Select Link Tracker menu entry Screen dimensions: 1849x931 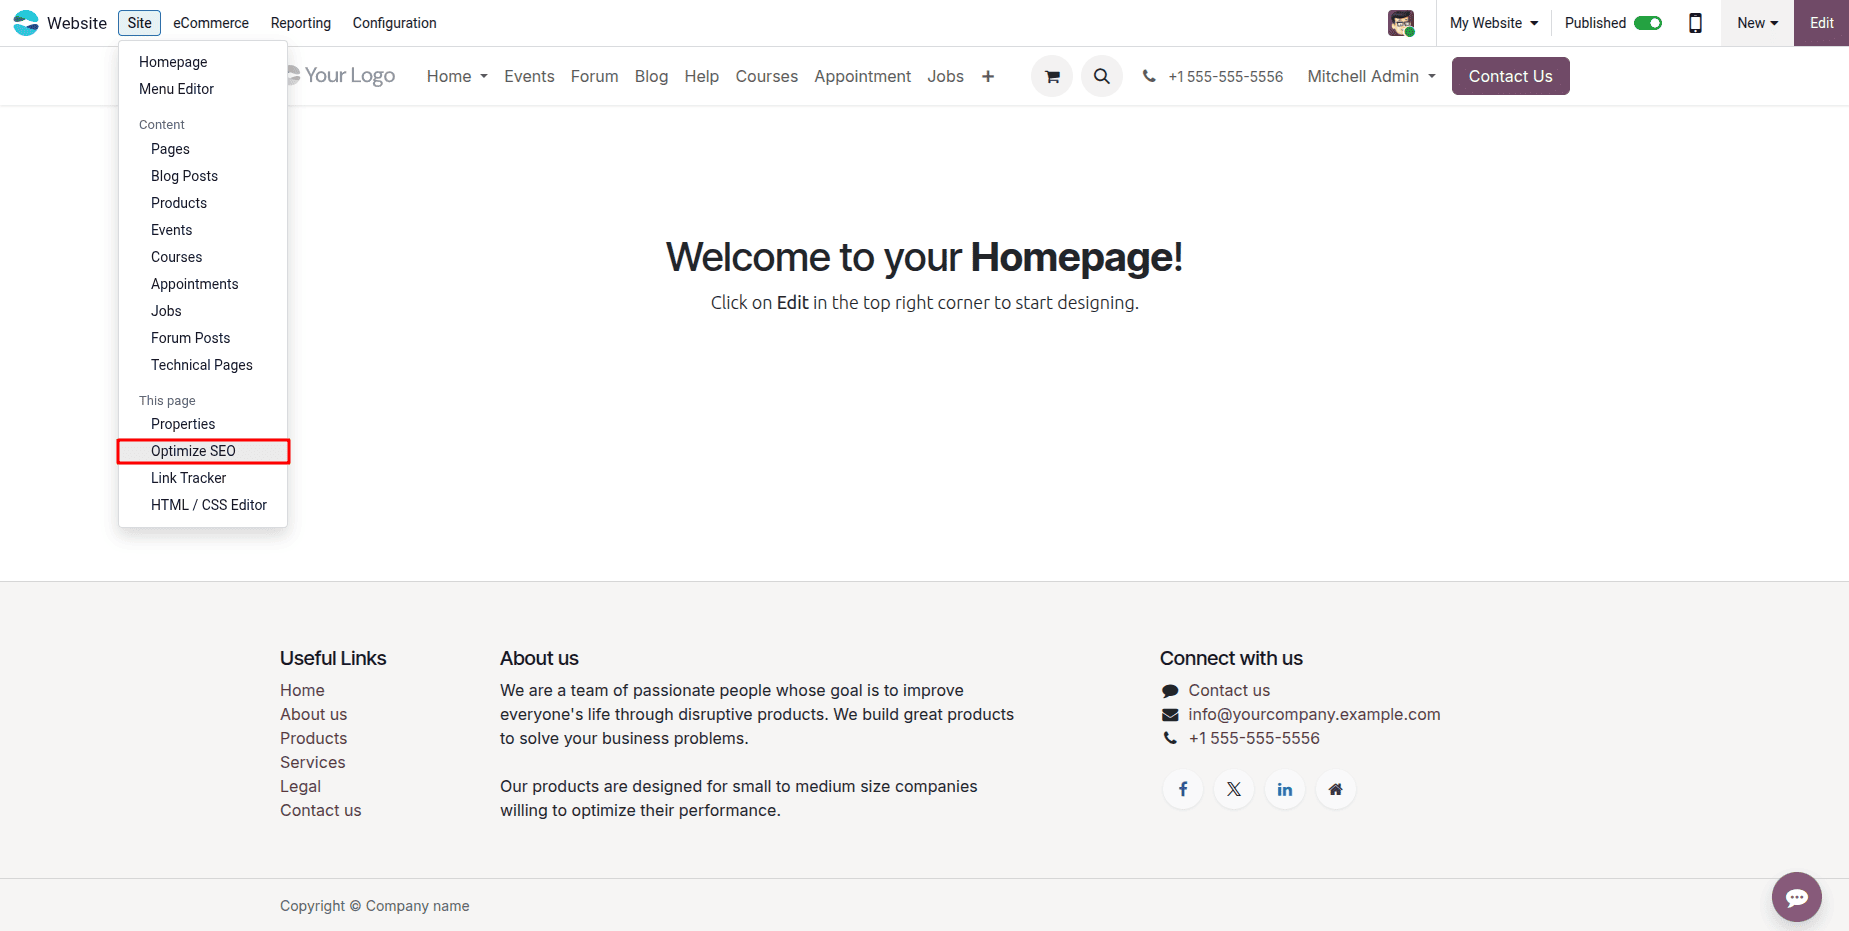(x=203, y=478)
